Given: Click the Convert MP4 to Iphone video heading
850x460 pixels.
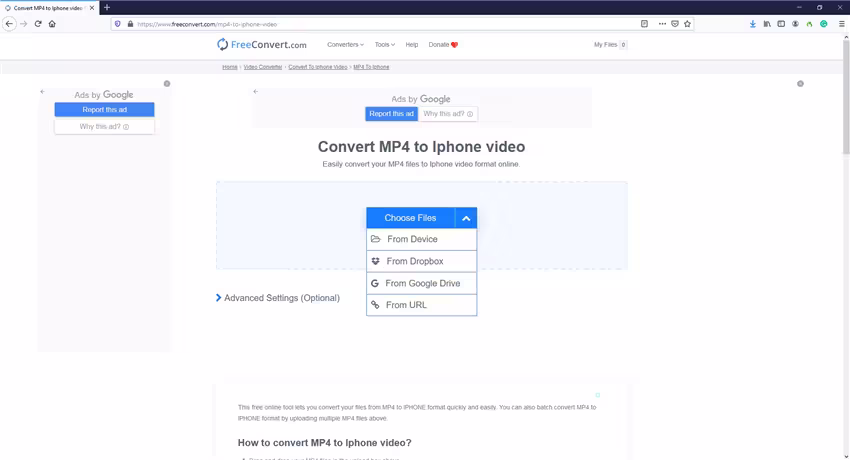Looking at the screenshot, I should (x=421, y=147).
